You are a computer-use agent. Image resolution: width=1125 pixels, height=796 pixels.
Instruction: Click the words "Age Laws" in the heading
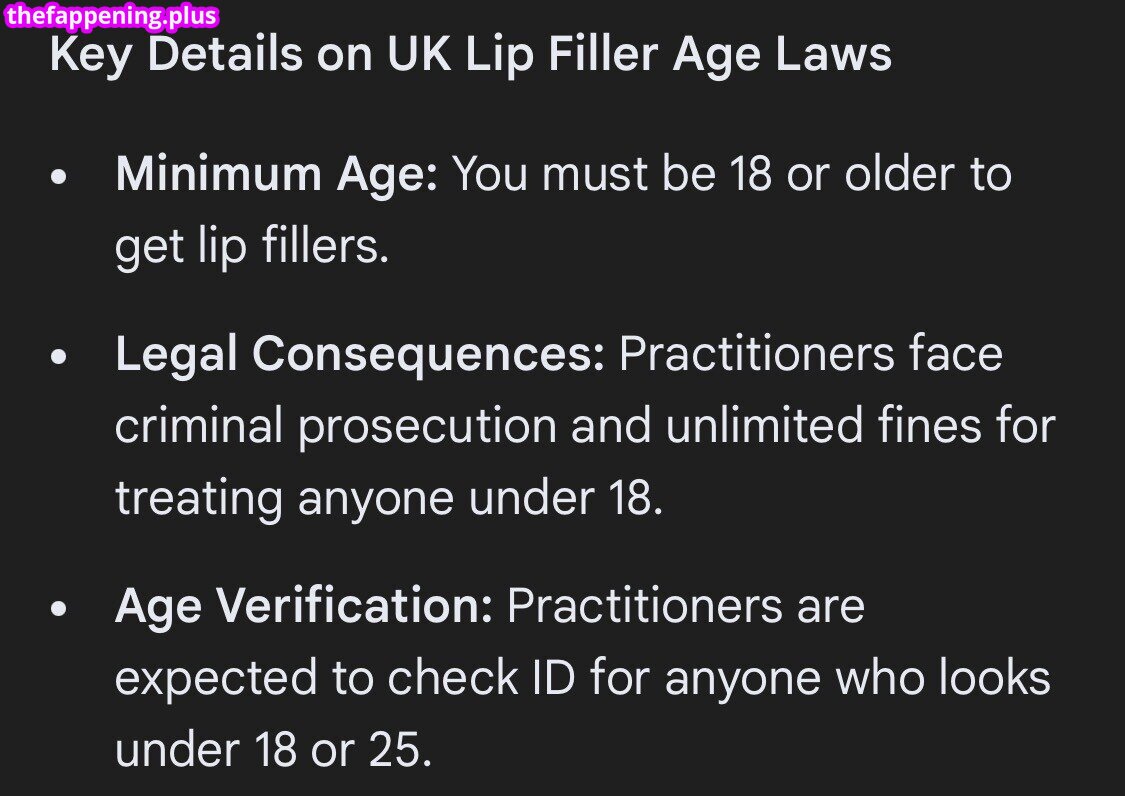coord(782,54)
